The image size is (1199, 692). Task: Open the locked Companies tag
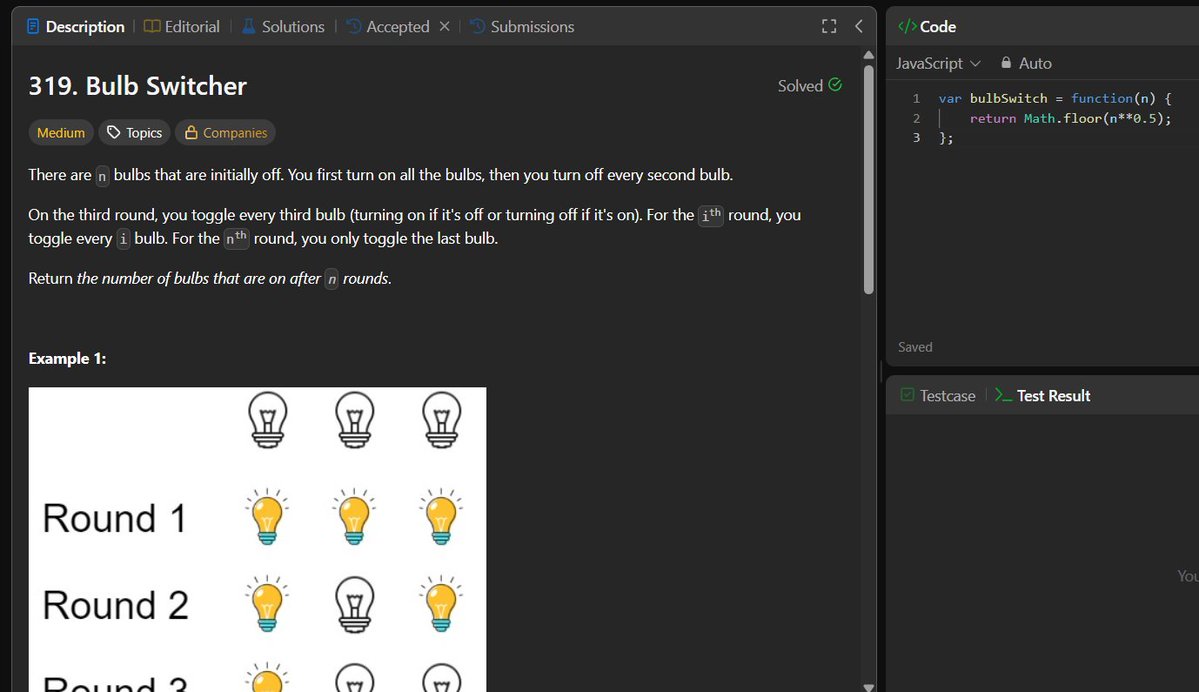[x=226, y=132]
